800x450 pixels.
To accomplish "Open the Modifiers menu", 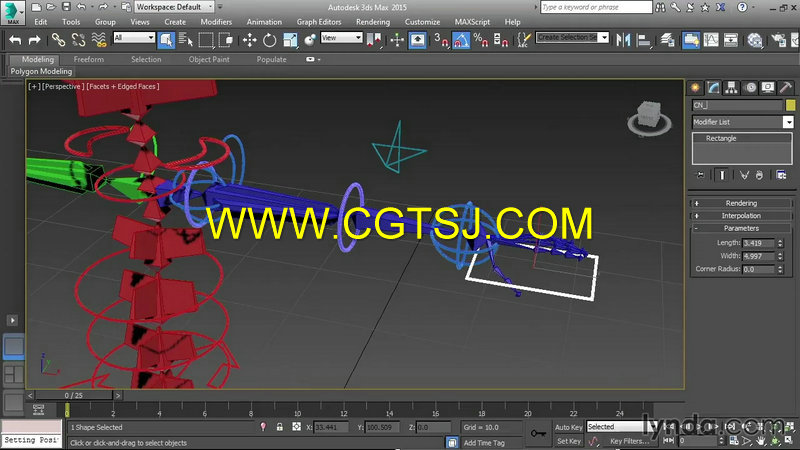I will point(216,22).
